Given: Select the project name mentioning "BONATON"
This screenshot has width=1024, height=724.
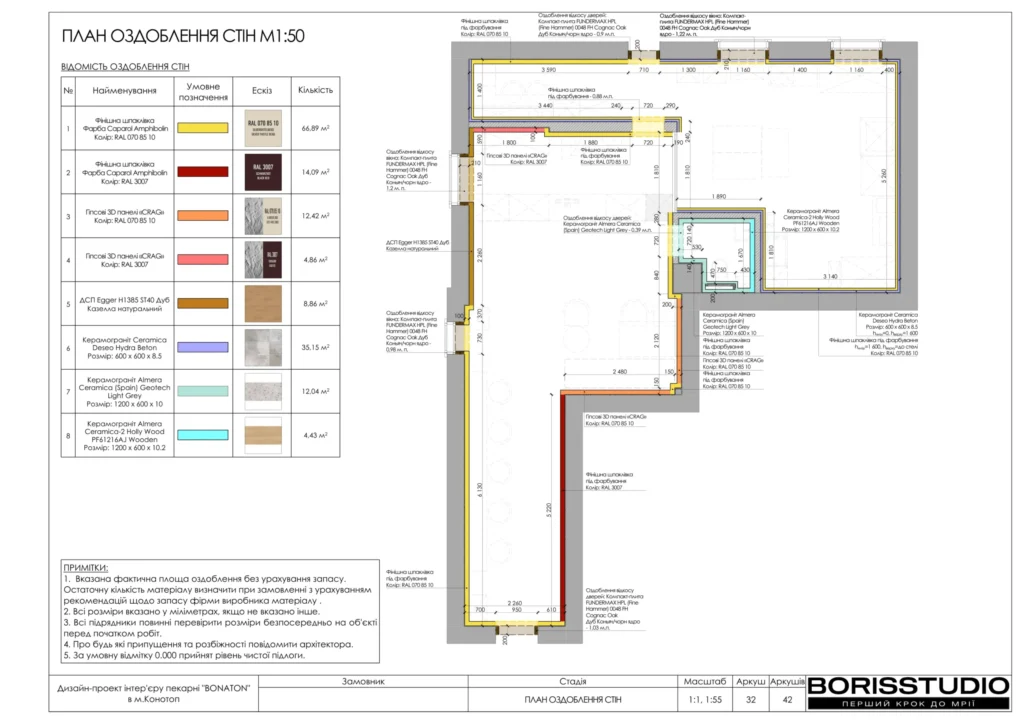Looking at the screenshot, I should [153, 693].
